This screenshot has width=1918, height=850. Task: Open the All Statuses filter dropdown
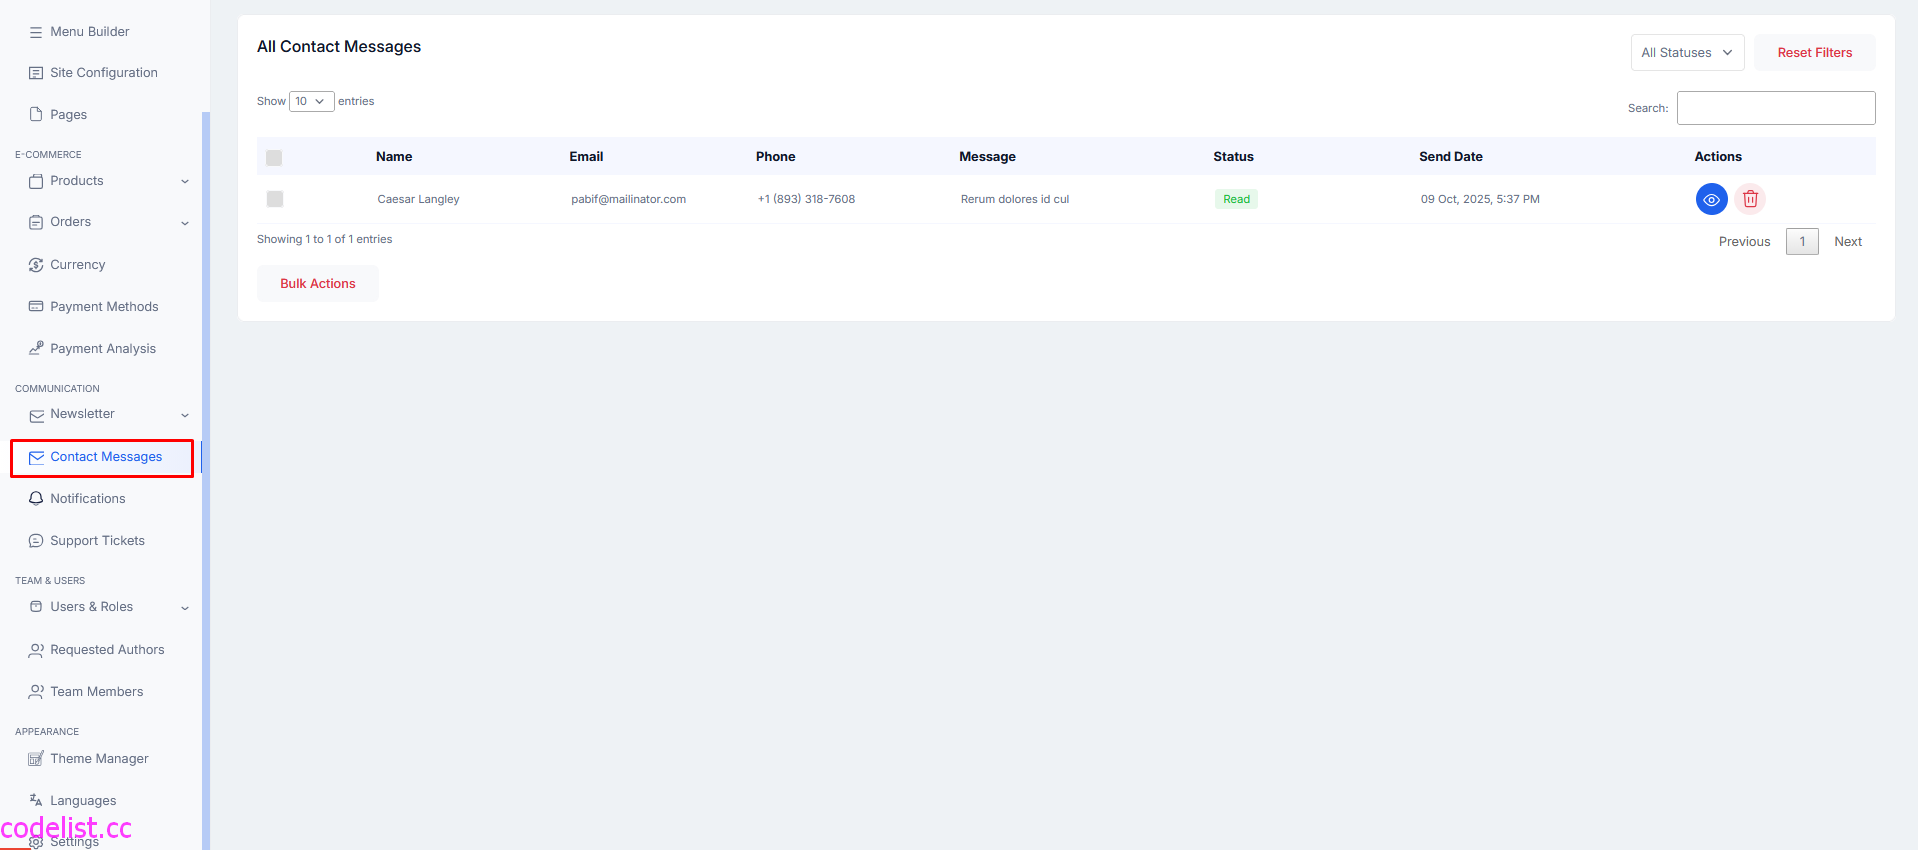point(1687,53)
